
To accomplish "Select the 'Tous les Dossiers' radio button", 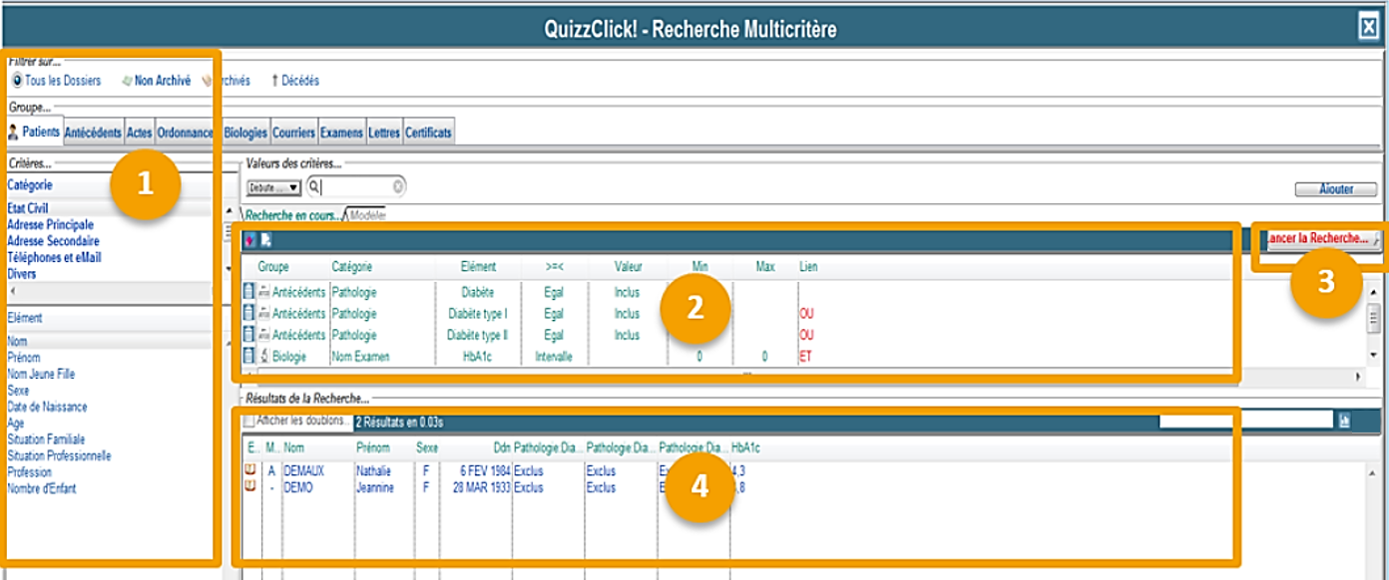I will tap(17, 81).
